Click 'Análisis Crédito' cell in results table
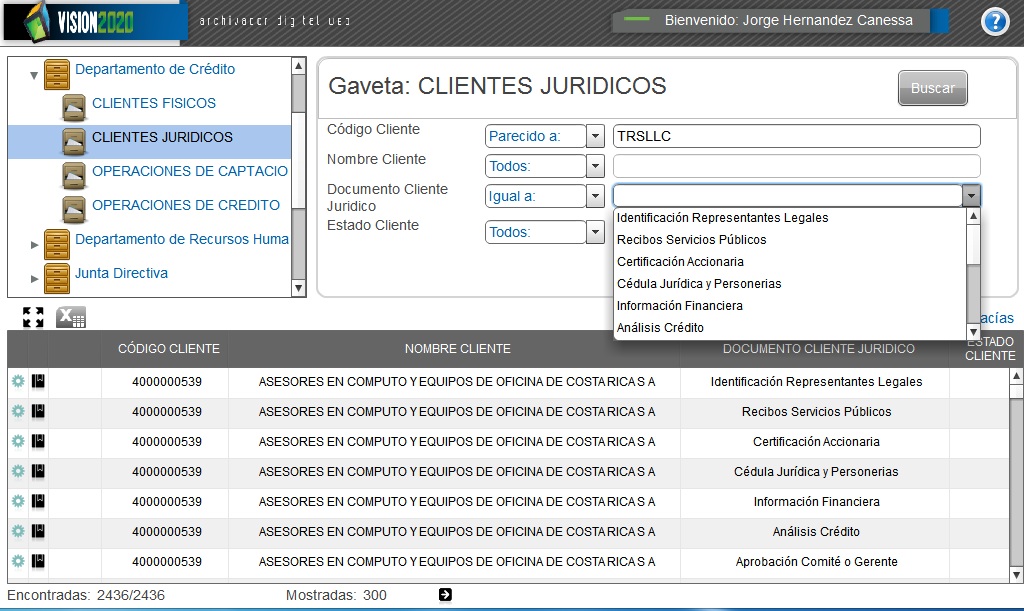The image size is (1024, 611). 816,531
